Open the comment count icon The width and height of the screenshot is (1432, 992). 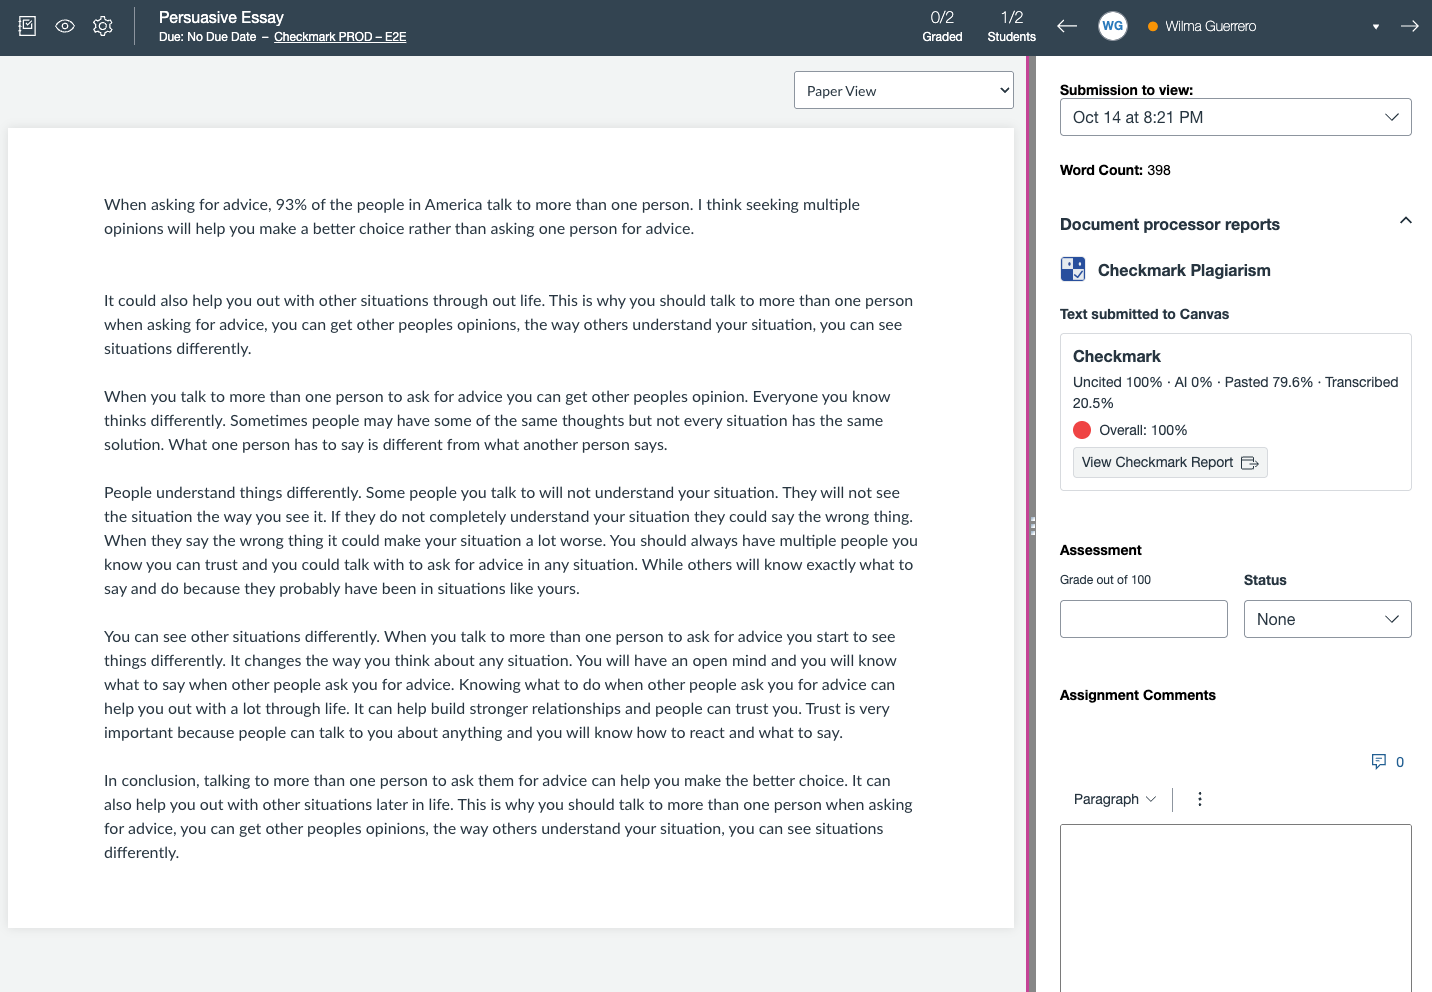(x=1379, y=762)
